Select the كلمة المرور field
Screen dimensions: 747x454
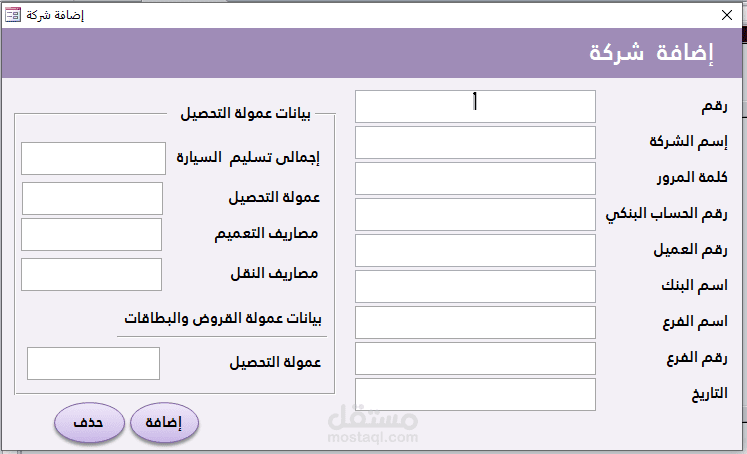coord(475,178)
